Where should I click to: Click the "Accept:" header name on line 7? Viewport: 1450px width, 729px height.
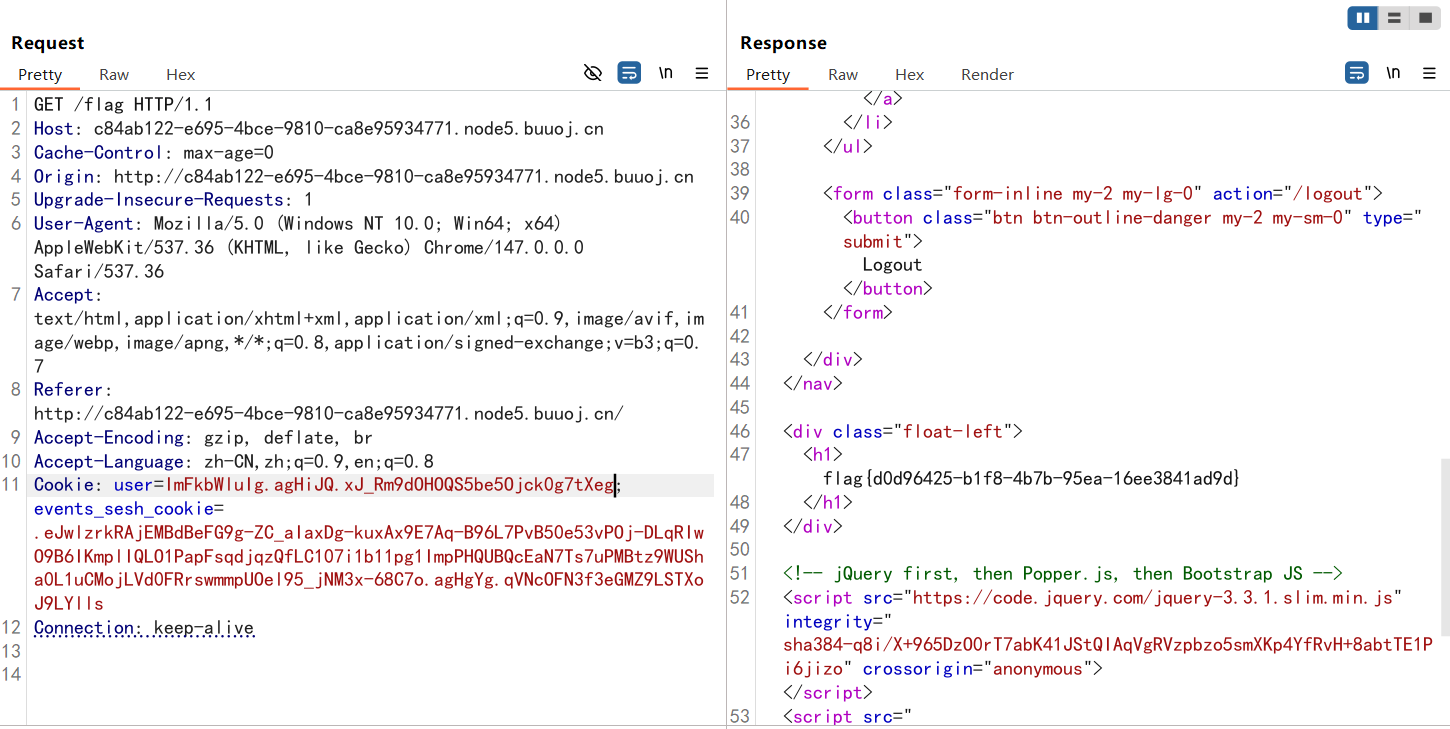(69, 295)
